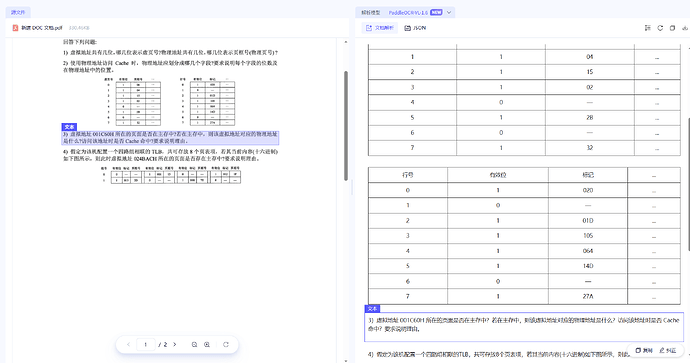Image resolution: width=690 pixels, height=363 pixels.
Task: Click question 4 paragraph in PDF preview
Action: click(170, 155)
